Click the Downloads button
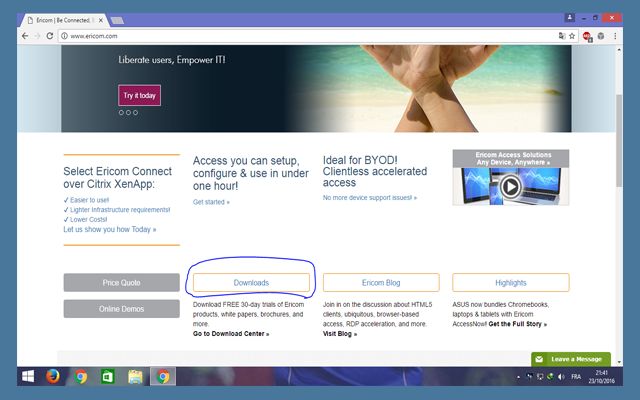 coord(251,283)
